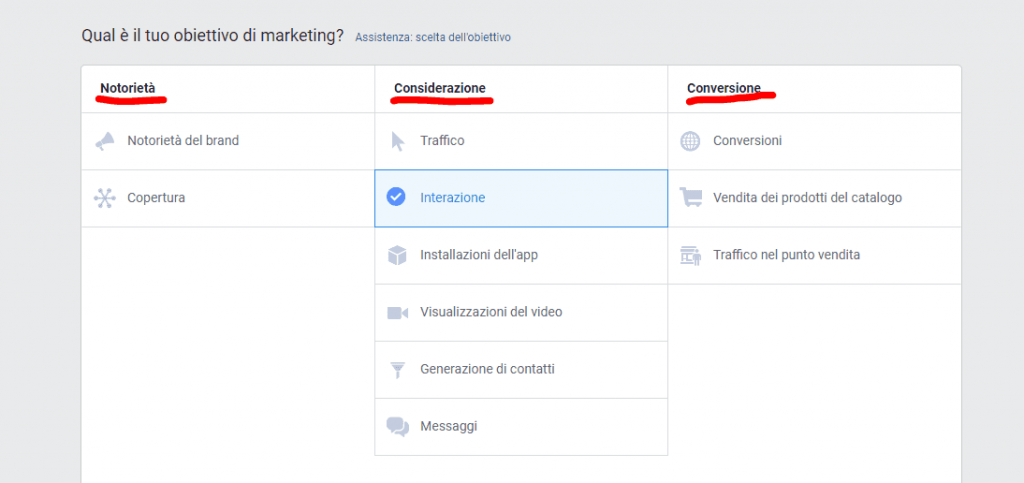This screenshot has height=483, width=1024.
Task: Click the app installs box icon
Action: tap(397, 255)
